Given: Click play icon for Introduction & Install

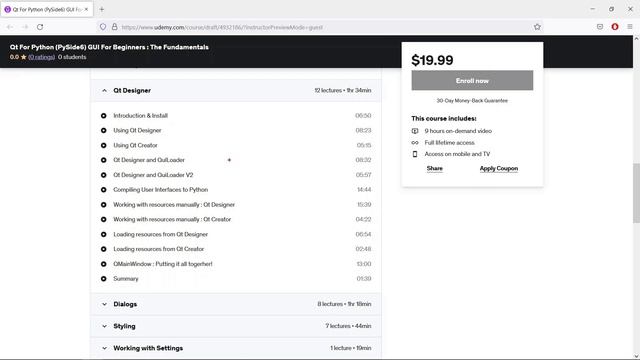Looking at the screenshot, I should click(104, 116).
